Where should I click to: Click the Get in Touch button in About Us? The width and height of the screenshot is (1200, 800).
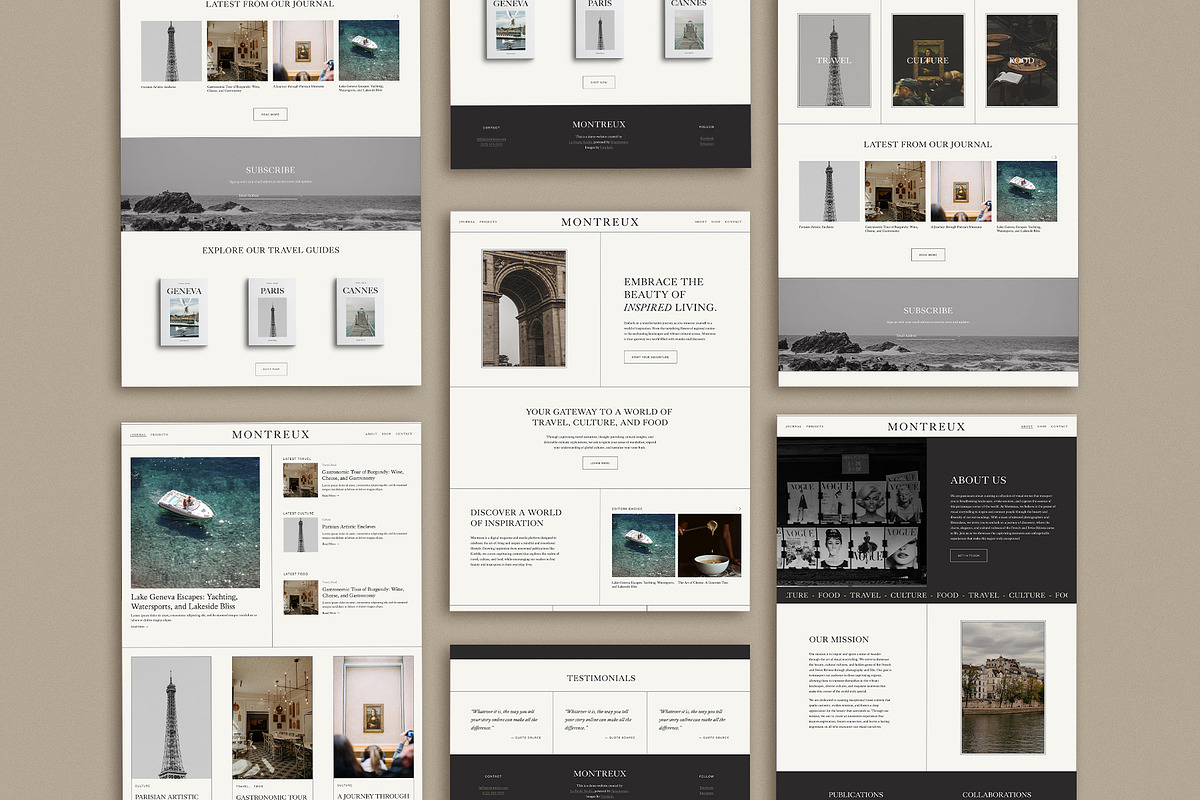click(x=968, y=555)
